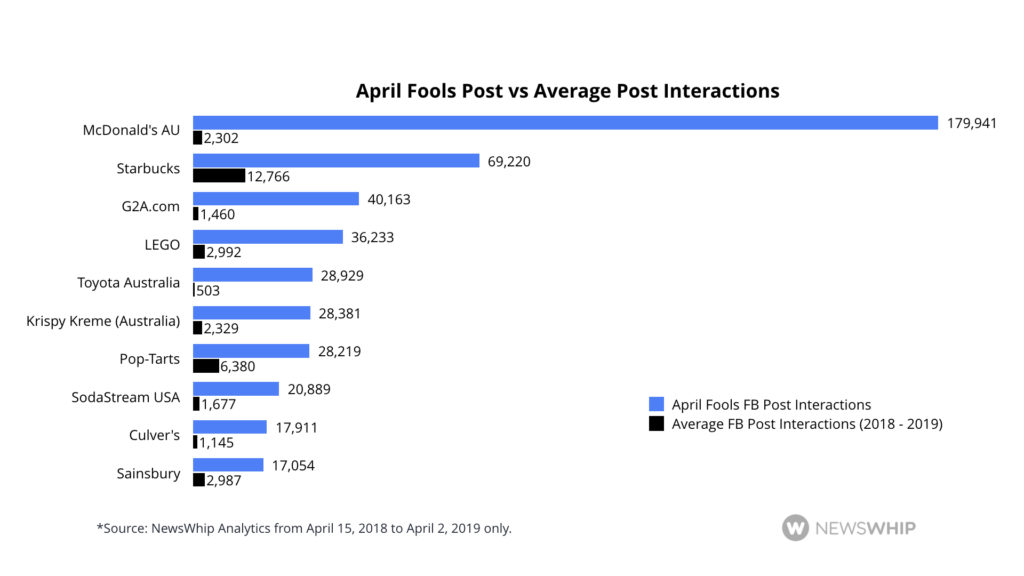Click the Culver's April Fools bar
The height and width of the screenshot is (576, 1024).
click(x=229, y=427)
